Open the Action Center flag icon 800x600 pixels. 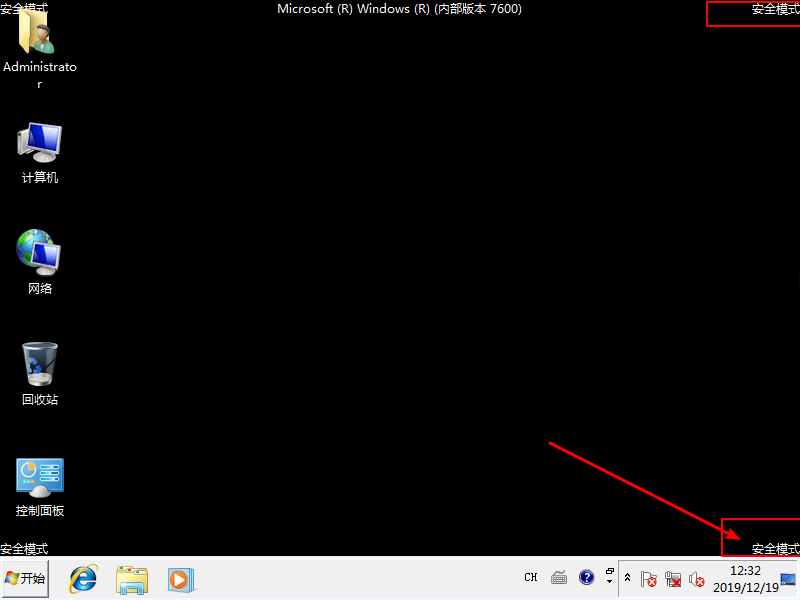(648, 578)
